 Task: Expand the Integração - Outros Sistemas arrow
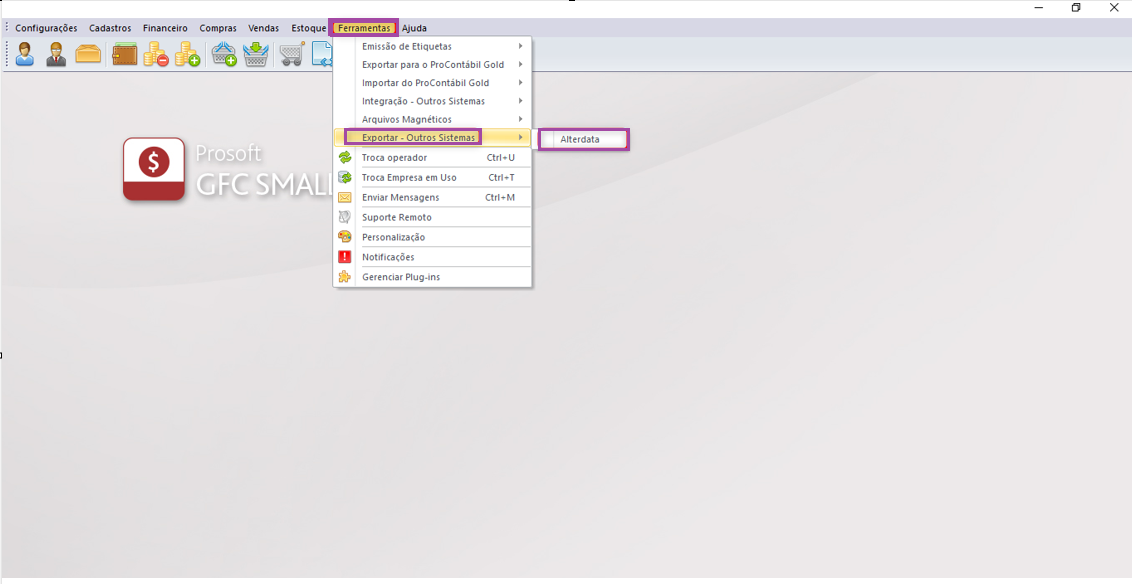(520, 101)
